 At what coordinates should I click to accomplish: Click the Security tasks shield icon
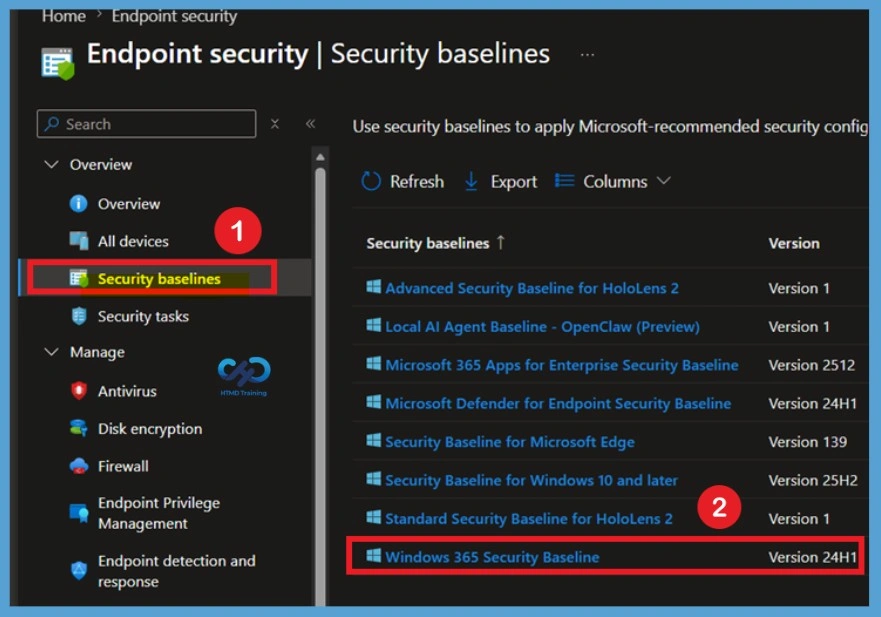click(79, 316)
